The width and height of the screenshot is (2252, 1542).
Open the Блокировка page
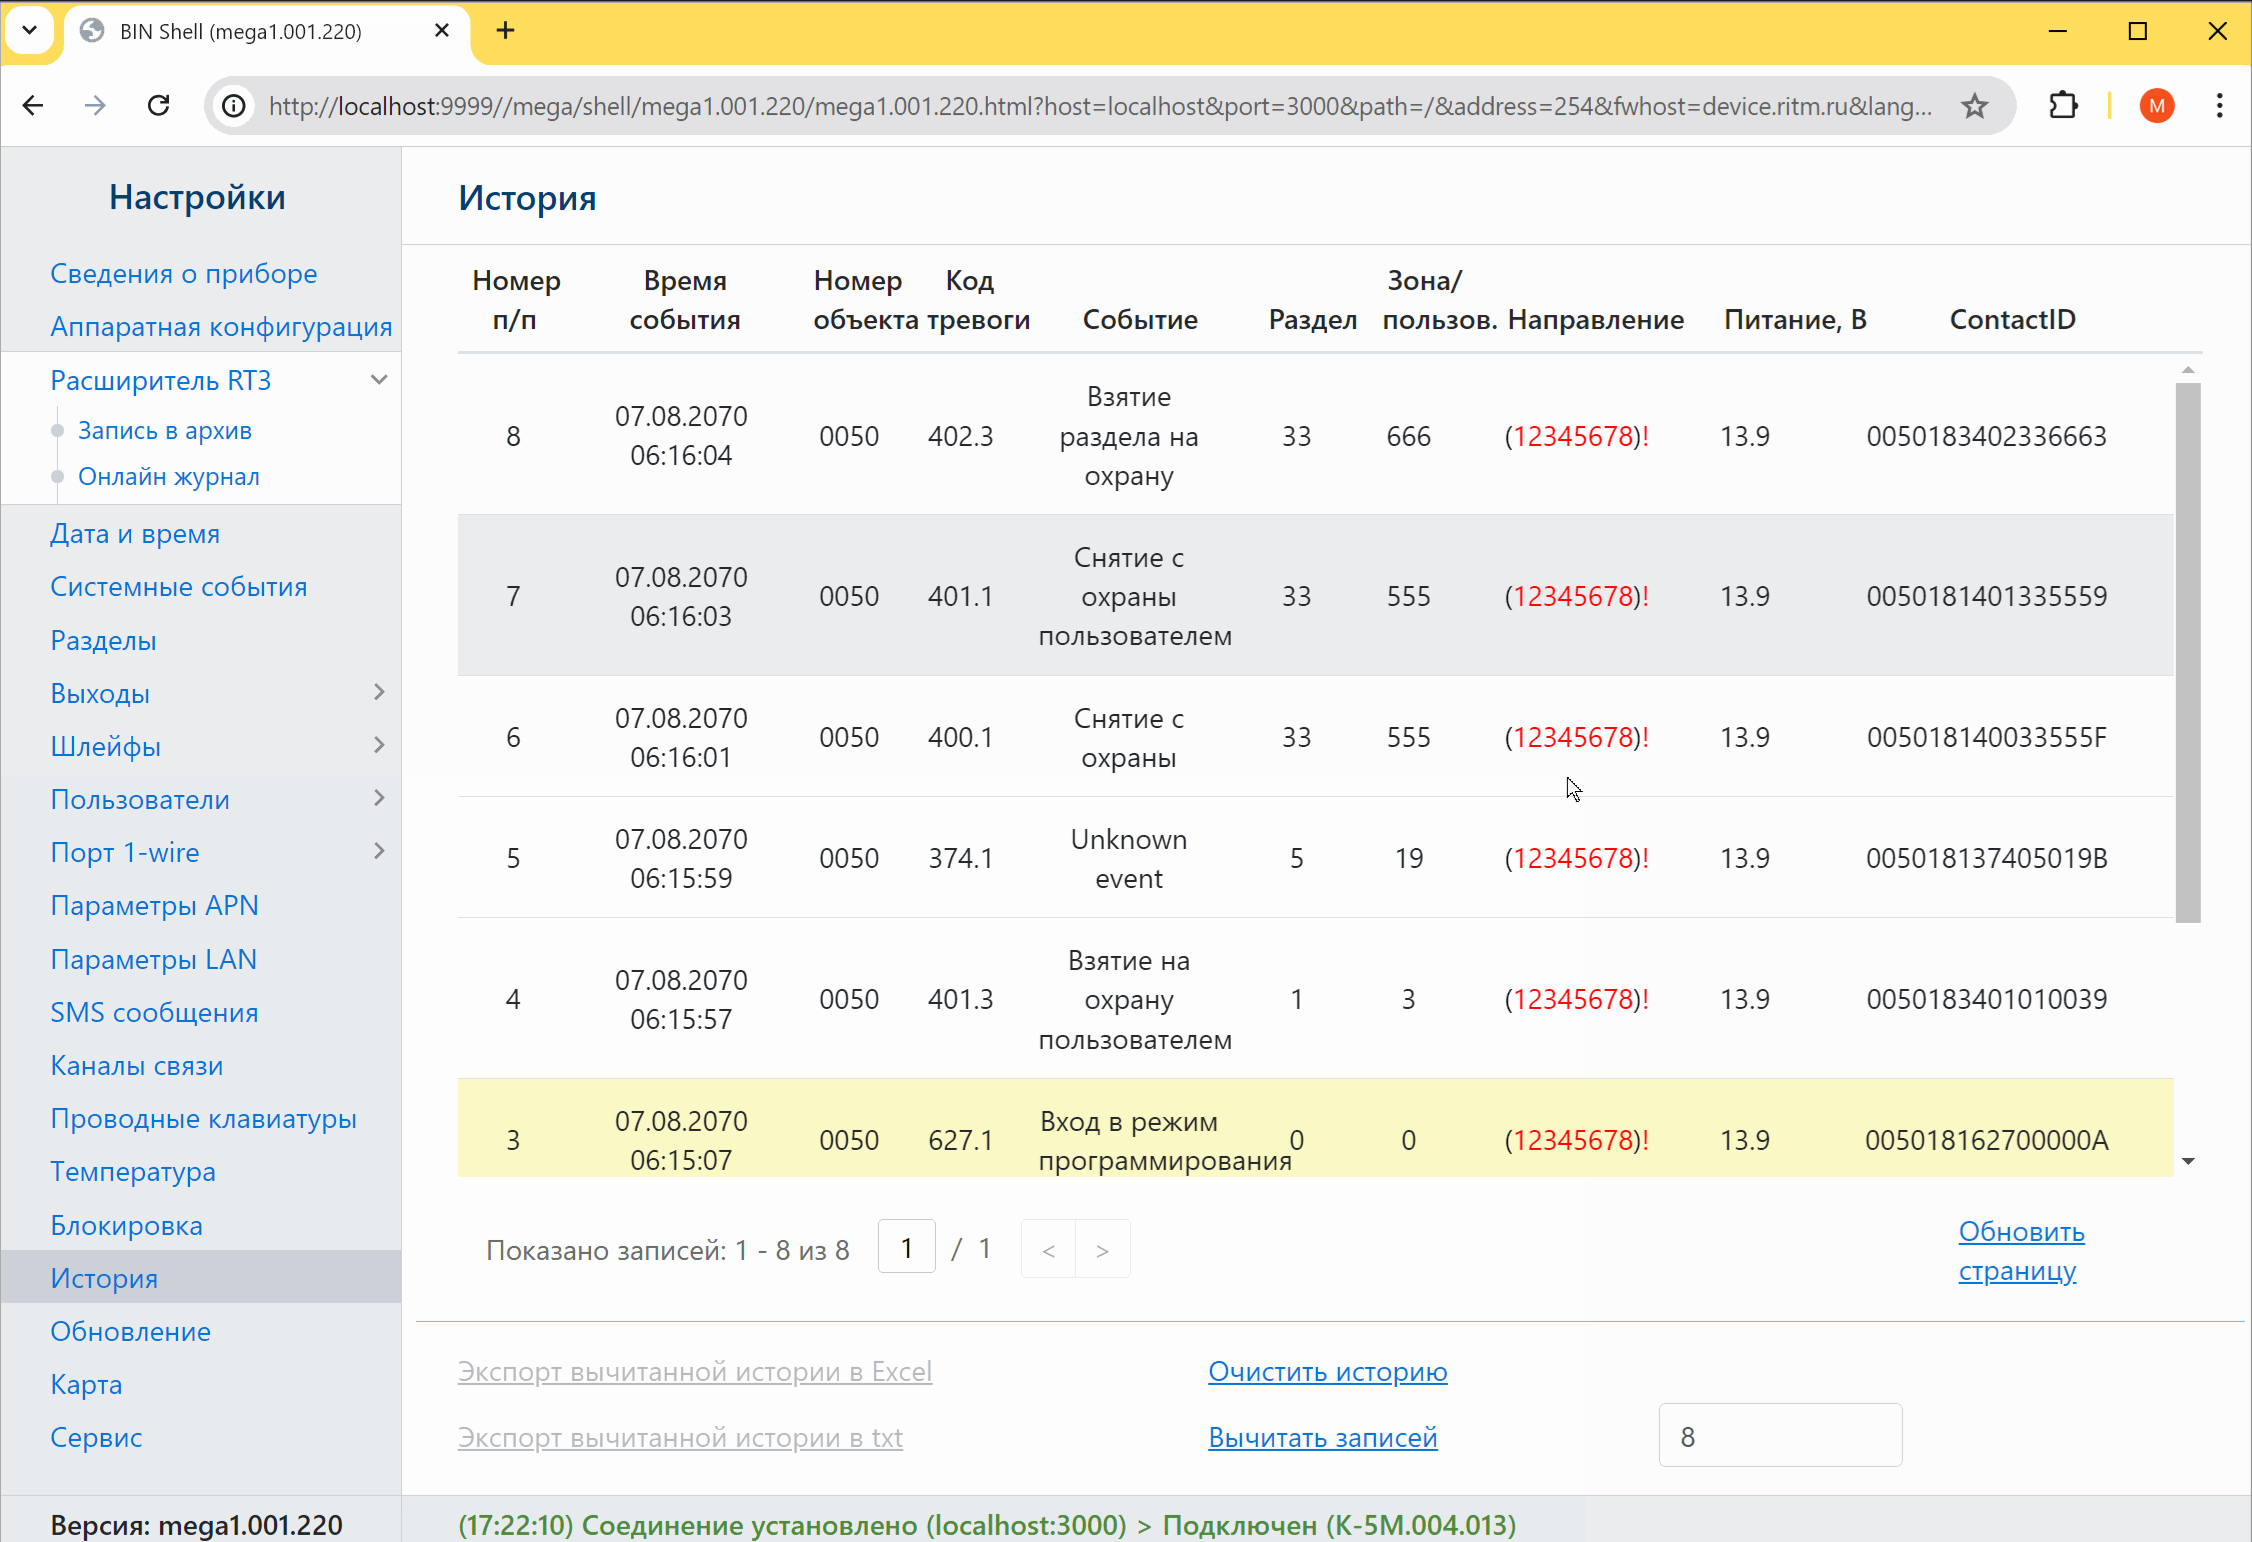pos(127,1226)
